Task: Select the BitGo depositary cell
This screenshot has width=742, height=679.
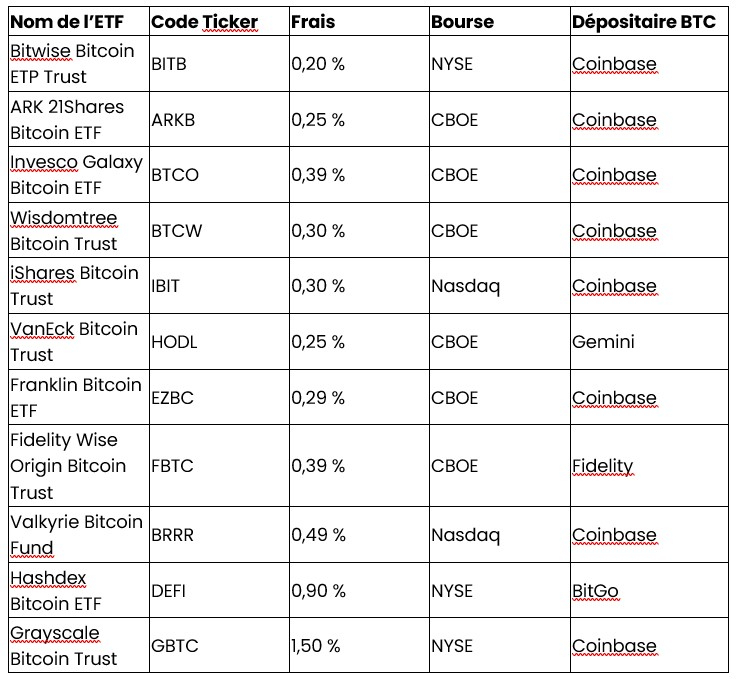Action: pyautogui.click(x=595, y=591)
